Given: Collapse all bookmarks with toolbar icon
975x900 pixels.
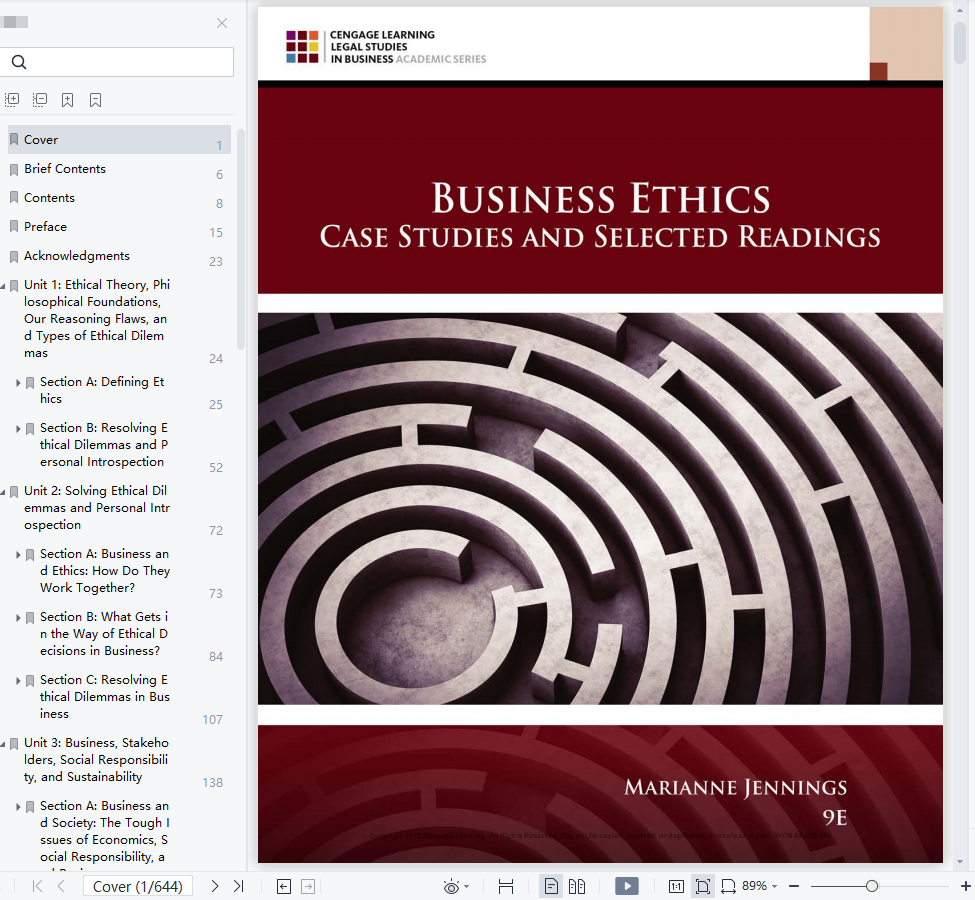Looking at the screenshot, I should coord(40,100).
